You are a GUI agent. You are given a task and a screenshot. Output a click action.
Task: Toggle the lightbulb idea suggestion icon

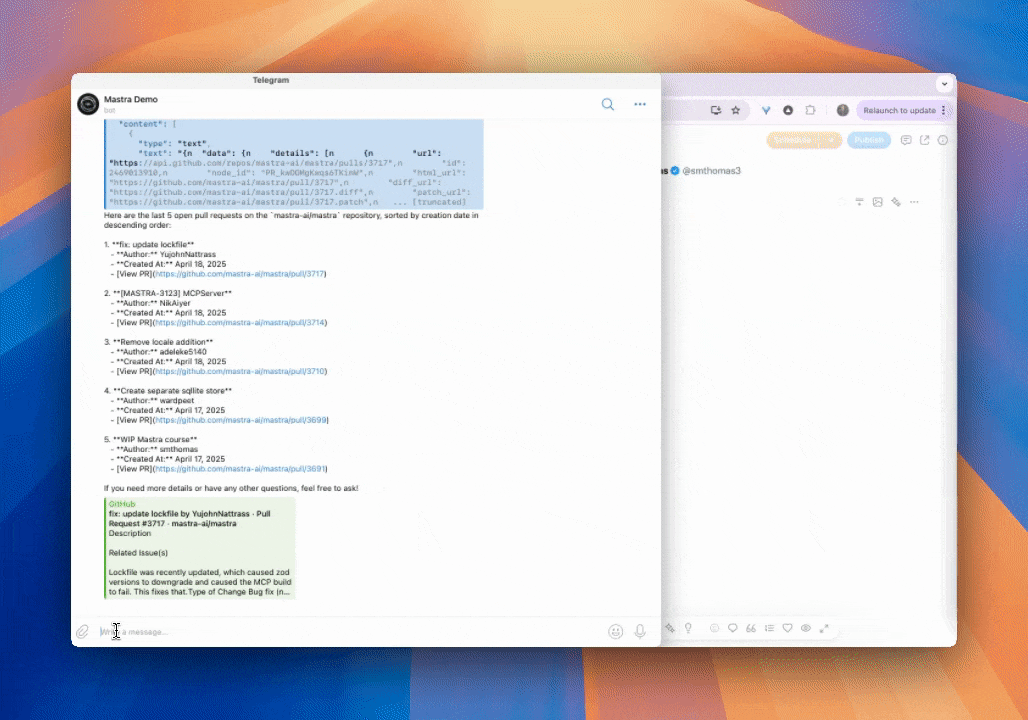[688, 630]
